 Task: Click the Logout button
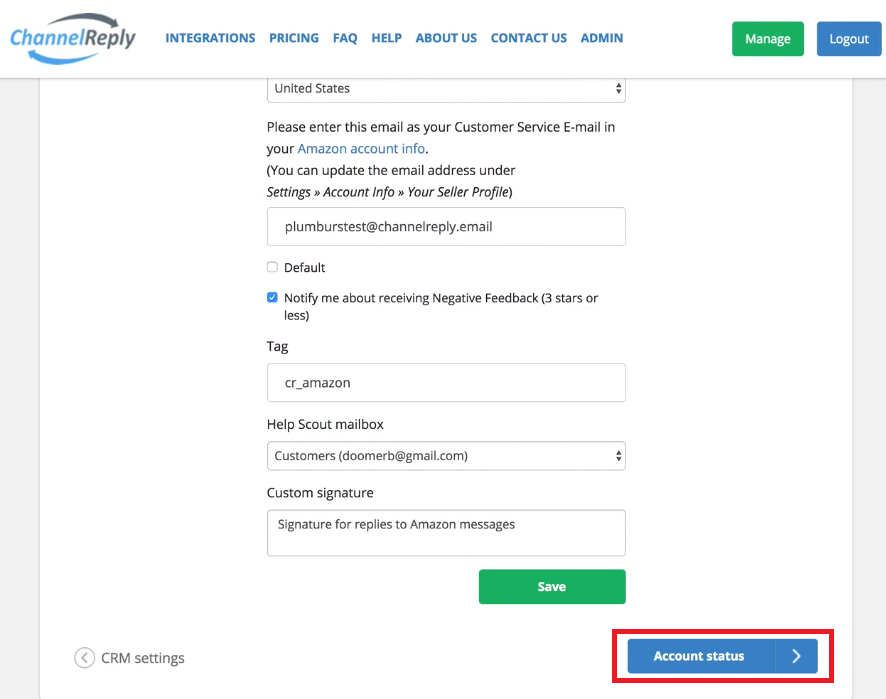click(849, 39)
